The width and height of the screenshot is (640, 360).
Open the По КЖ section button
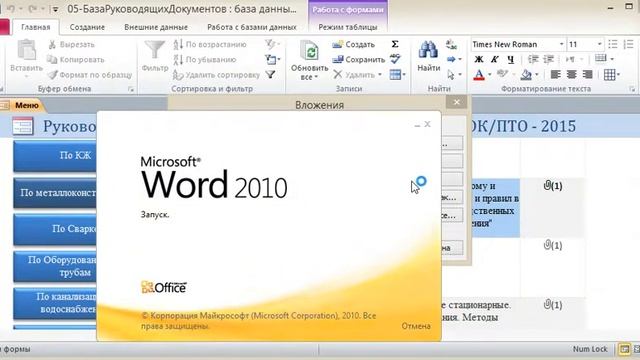(x=55, y=156)
